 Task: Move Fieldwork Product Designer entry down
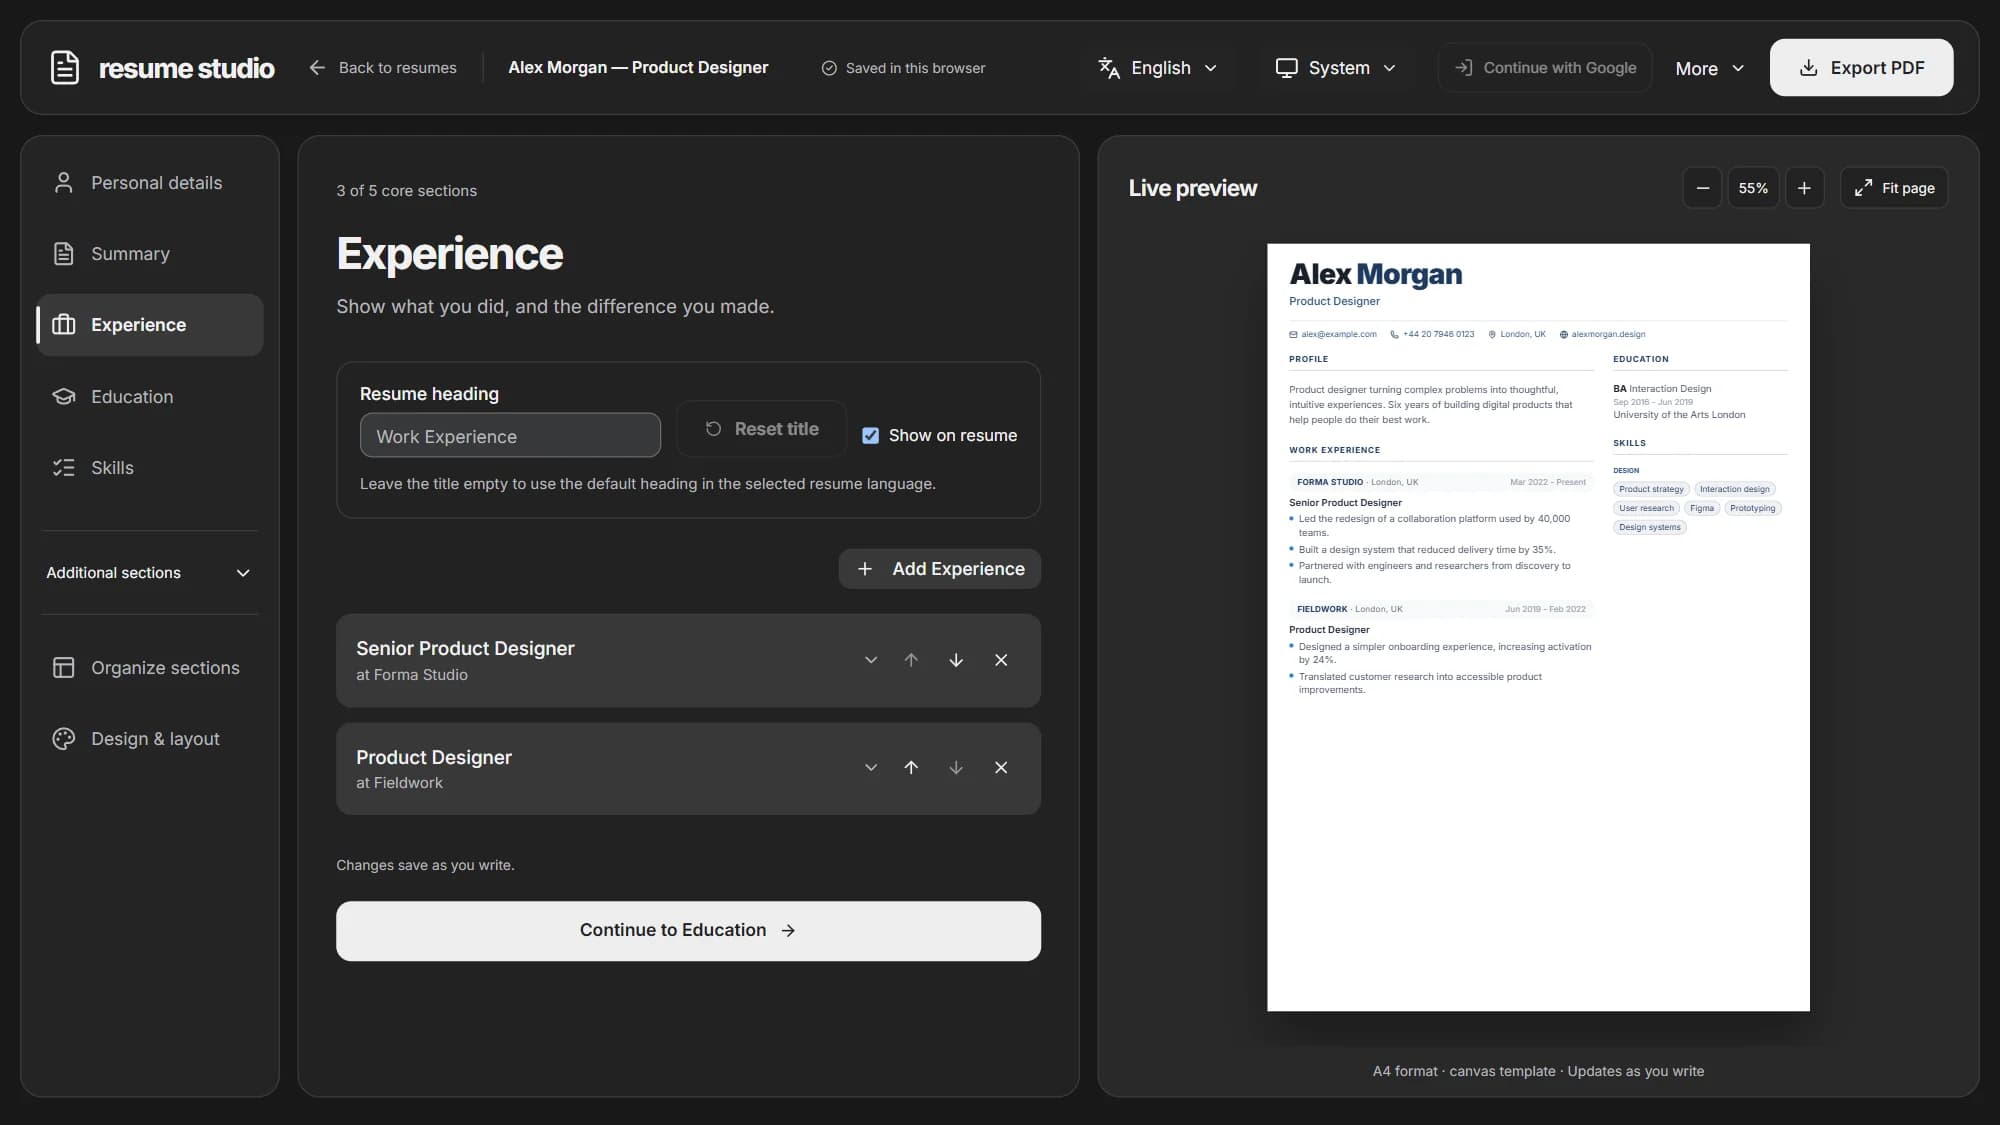click(956, 767)
